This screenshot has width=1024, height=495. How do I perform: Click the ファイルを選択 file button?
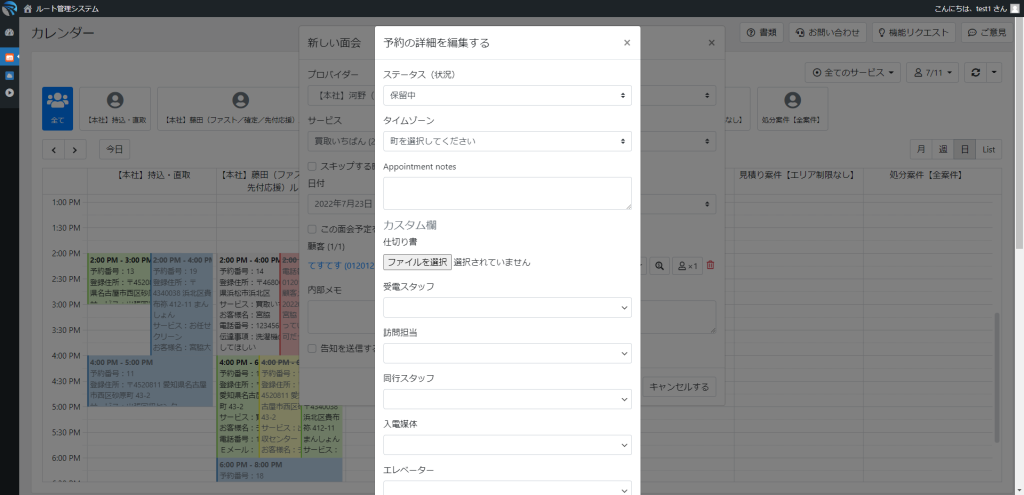417,262
